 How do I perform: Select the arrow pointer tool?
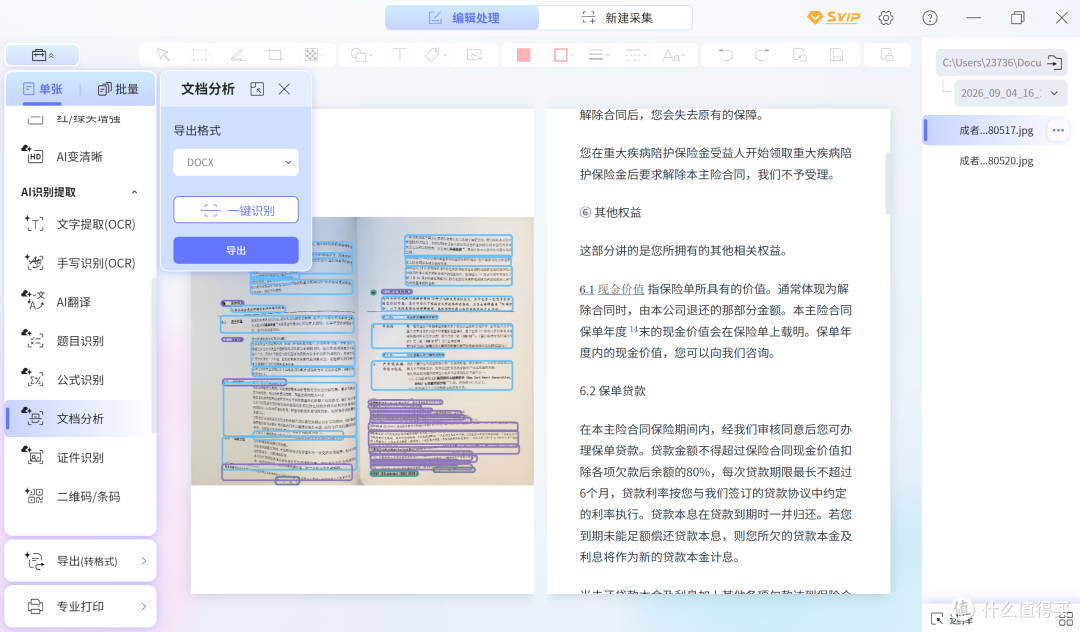coord(163,55)
